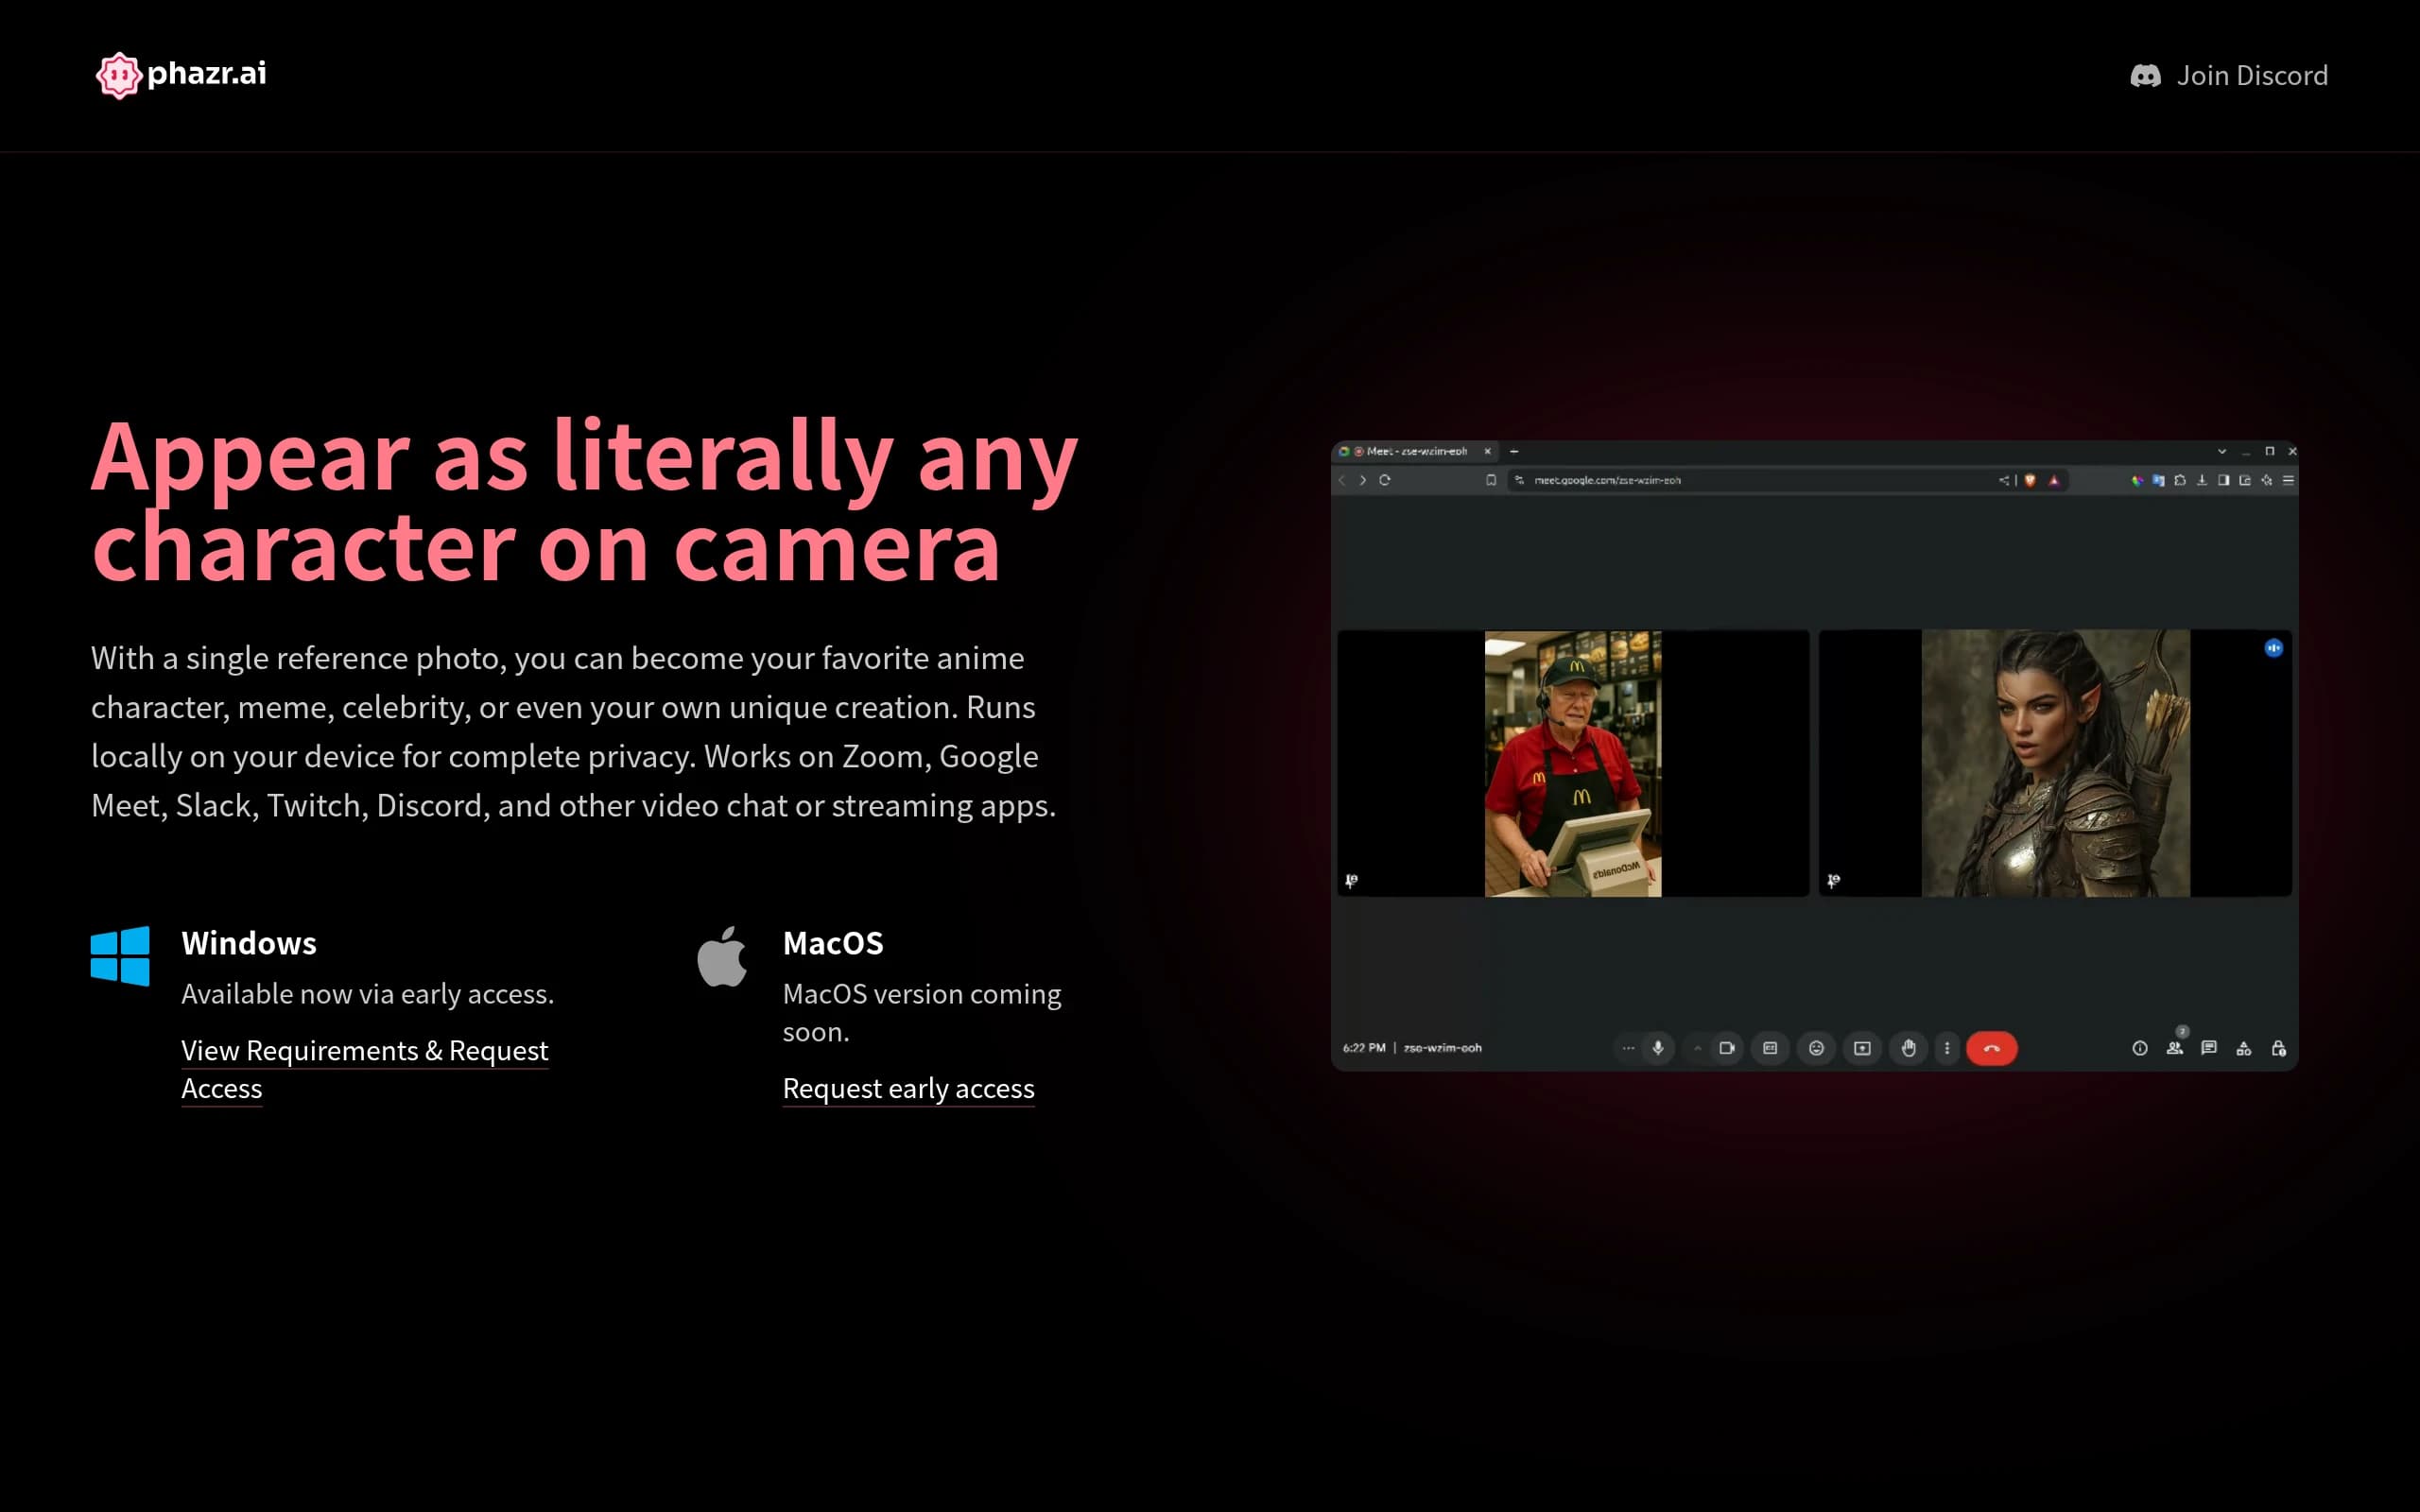Click the Windows logo icon
This screenshot has height=1512, width=2420.
coord(120,955)
